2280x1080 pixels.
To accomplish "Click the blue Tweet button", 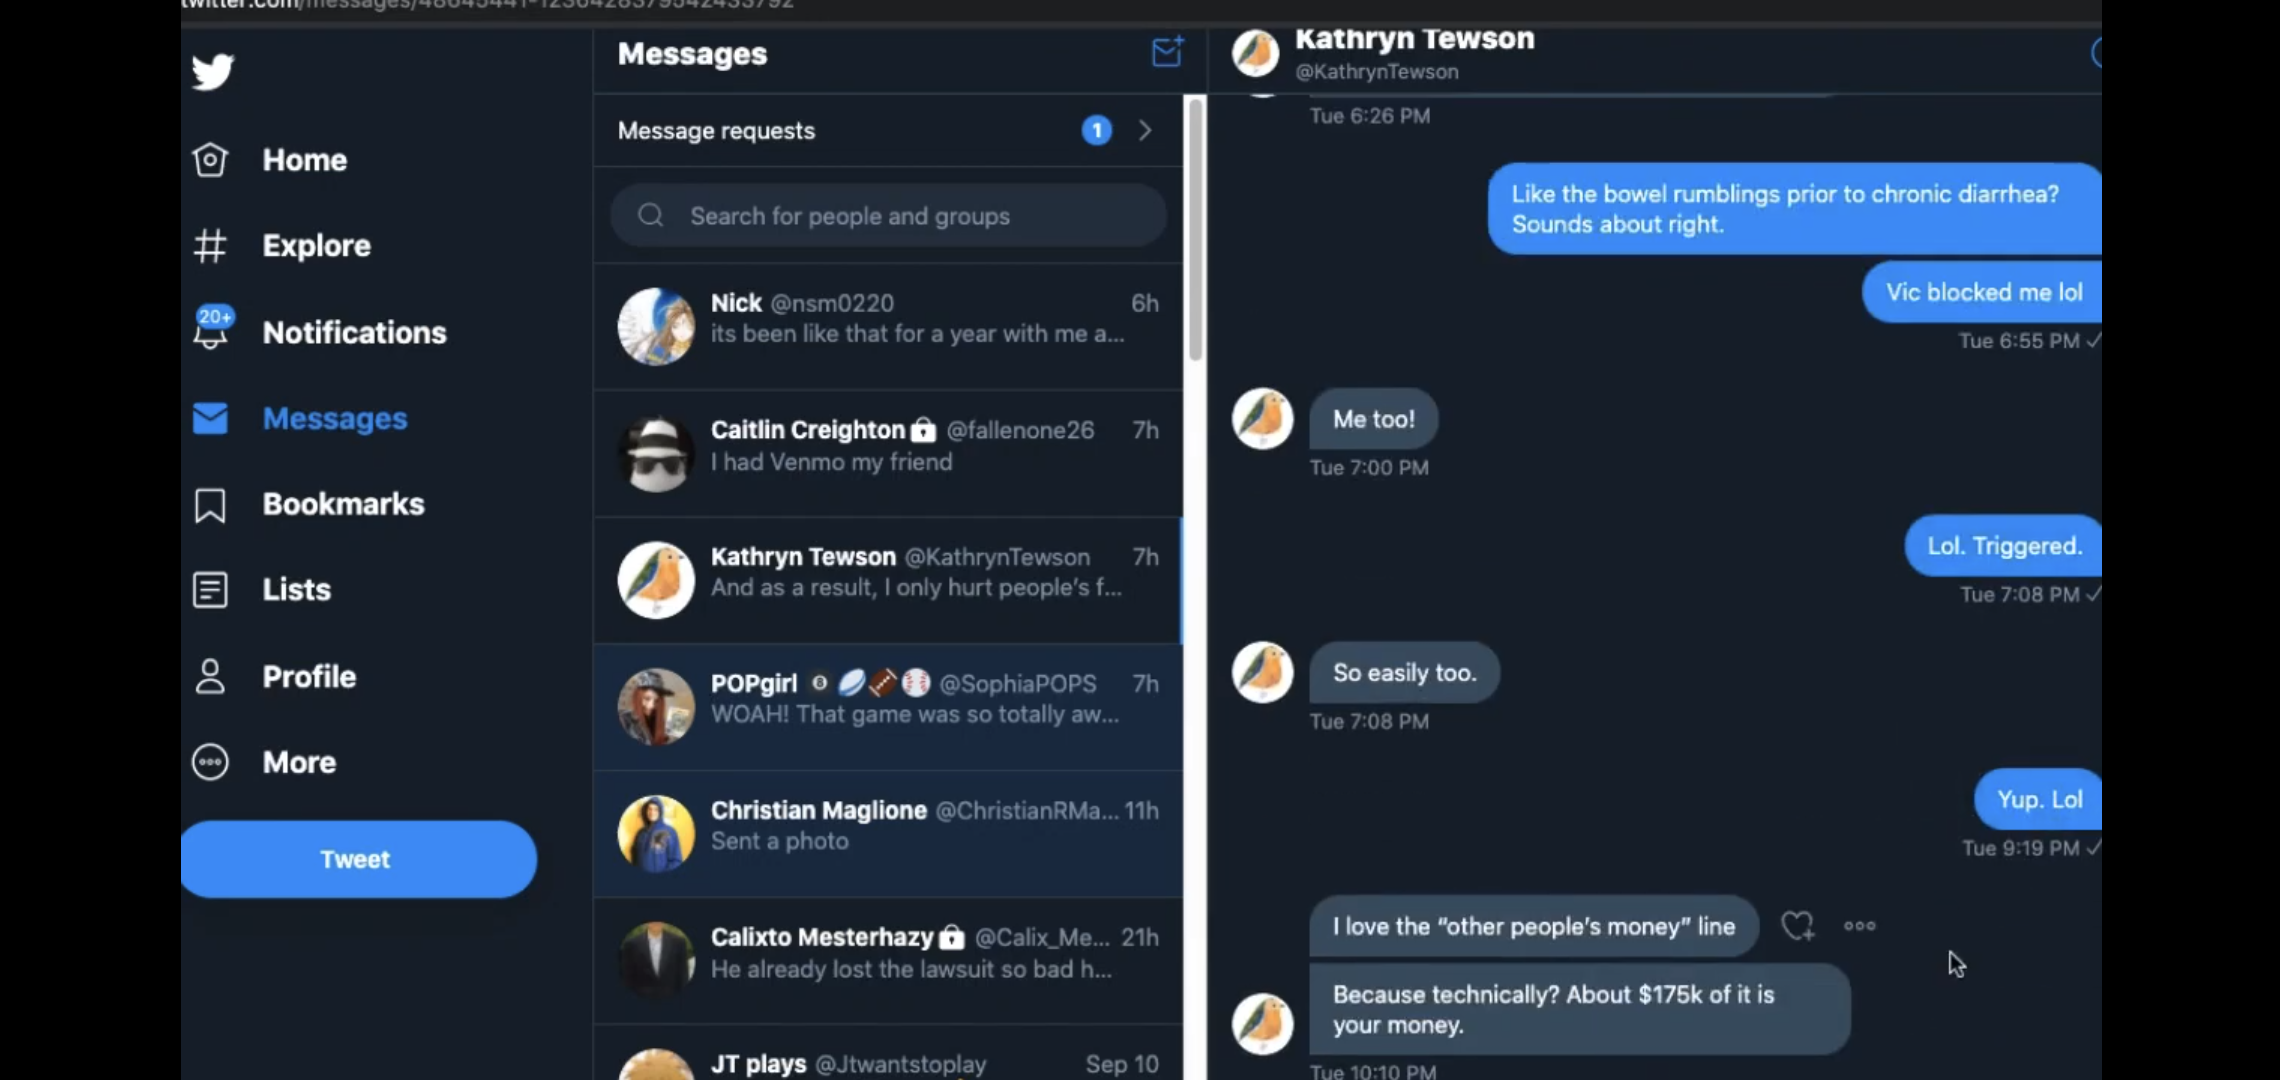I will [358, 859].
